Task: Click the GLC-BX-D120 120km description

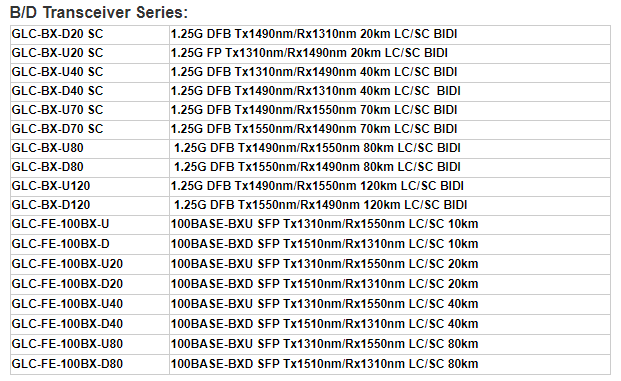Action: point(320,205)
